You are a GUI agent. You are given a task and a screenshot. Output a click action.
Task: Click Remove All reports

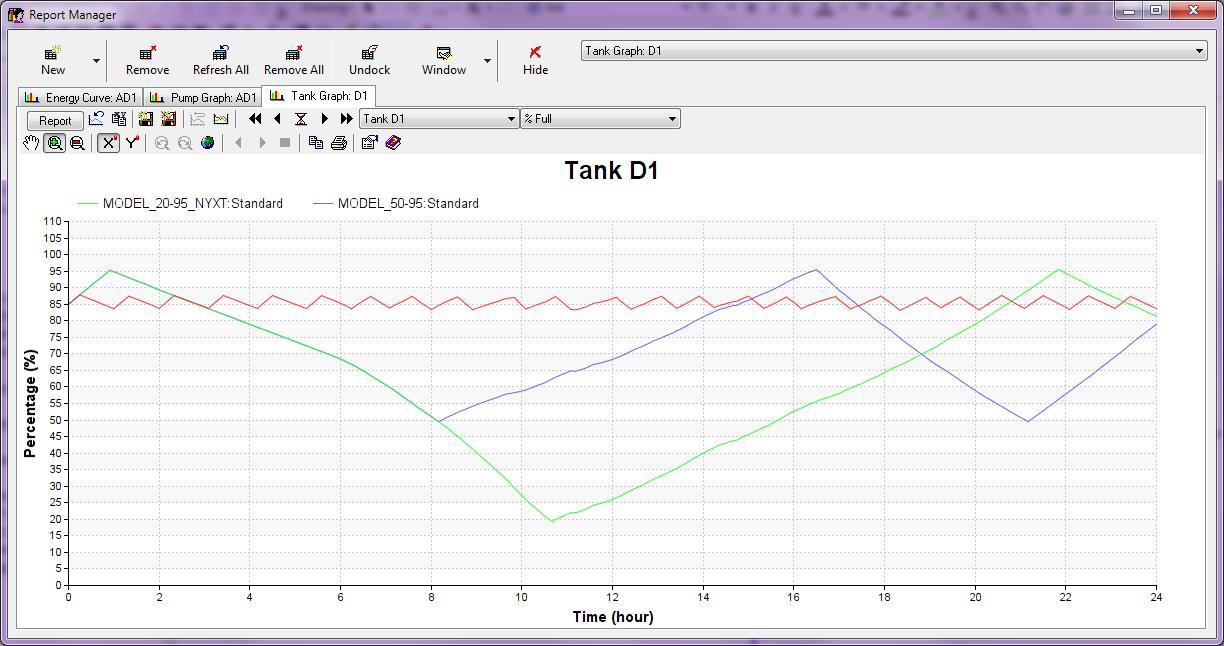click(x=294, y=60)
